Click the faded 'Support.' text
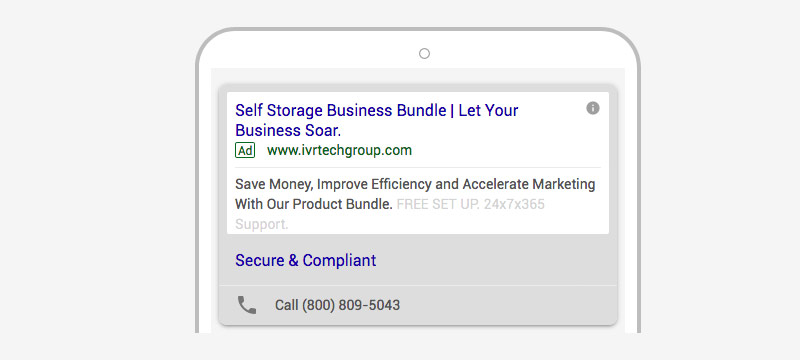Screen dimensions: 800x360 [262, 224]
